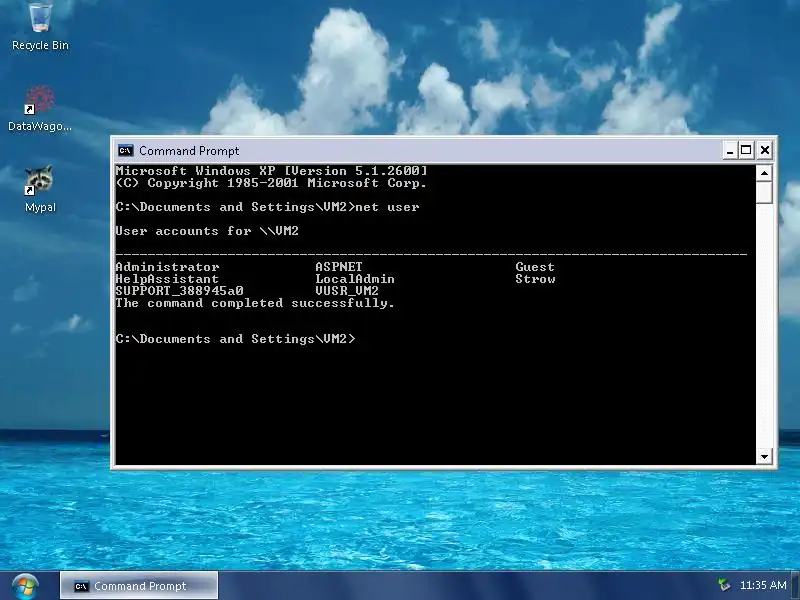The height and width of the screenshot is (600, 800).
Task: Click the Strow account name
Action: pyautogui.click(x=535, y=279)
